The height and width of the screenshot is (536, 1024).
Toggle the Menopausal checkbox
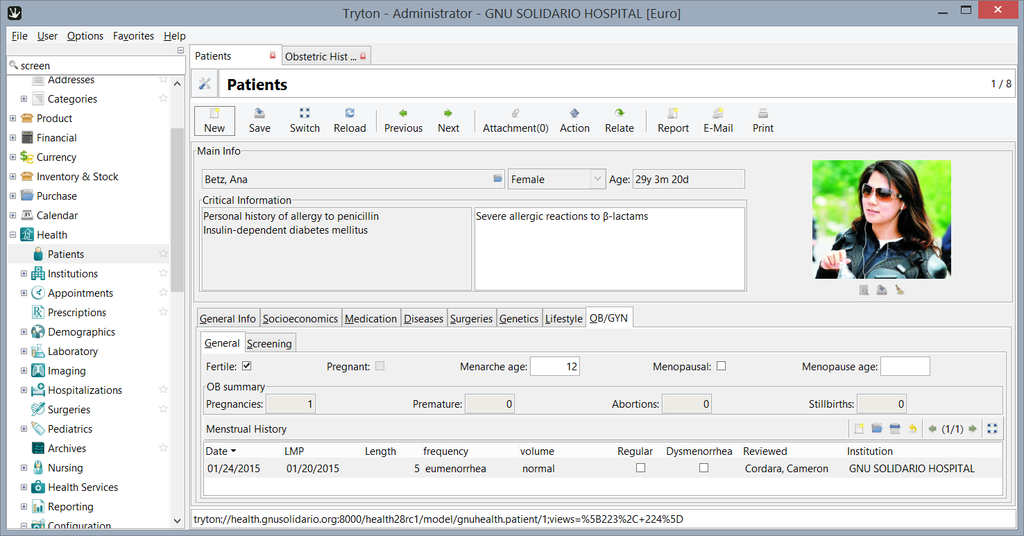[x=721, y=367]
